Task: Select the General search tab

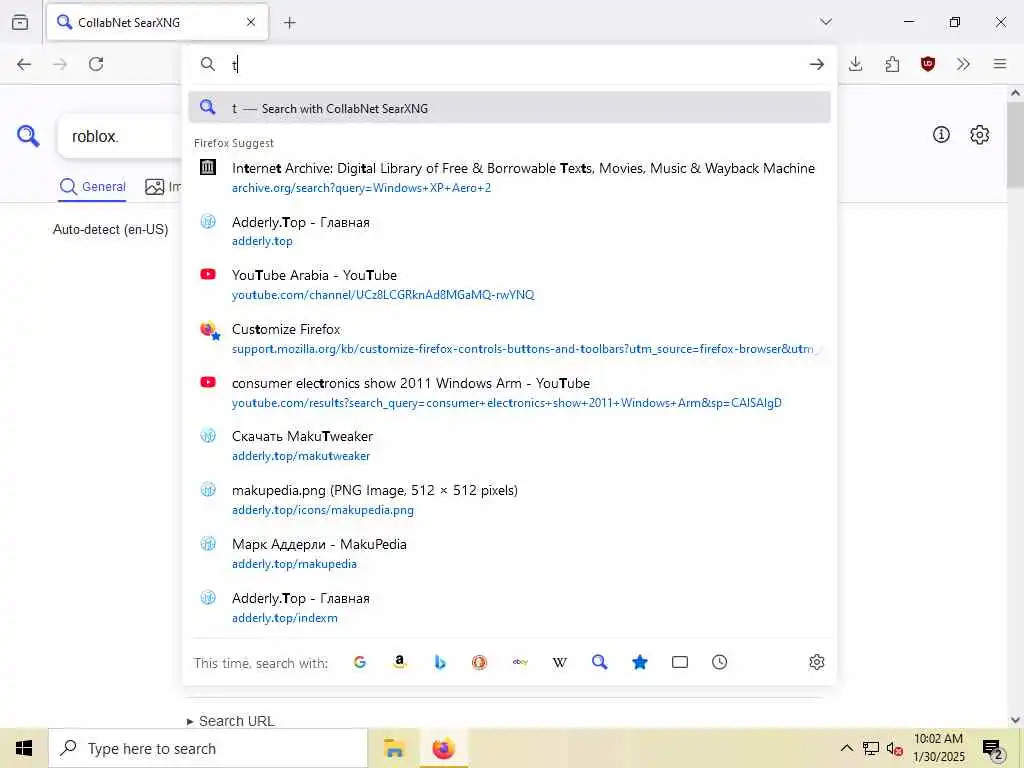Action: [x=92, y=187]
